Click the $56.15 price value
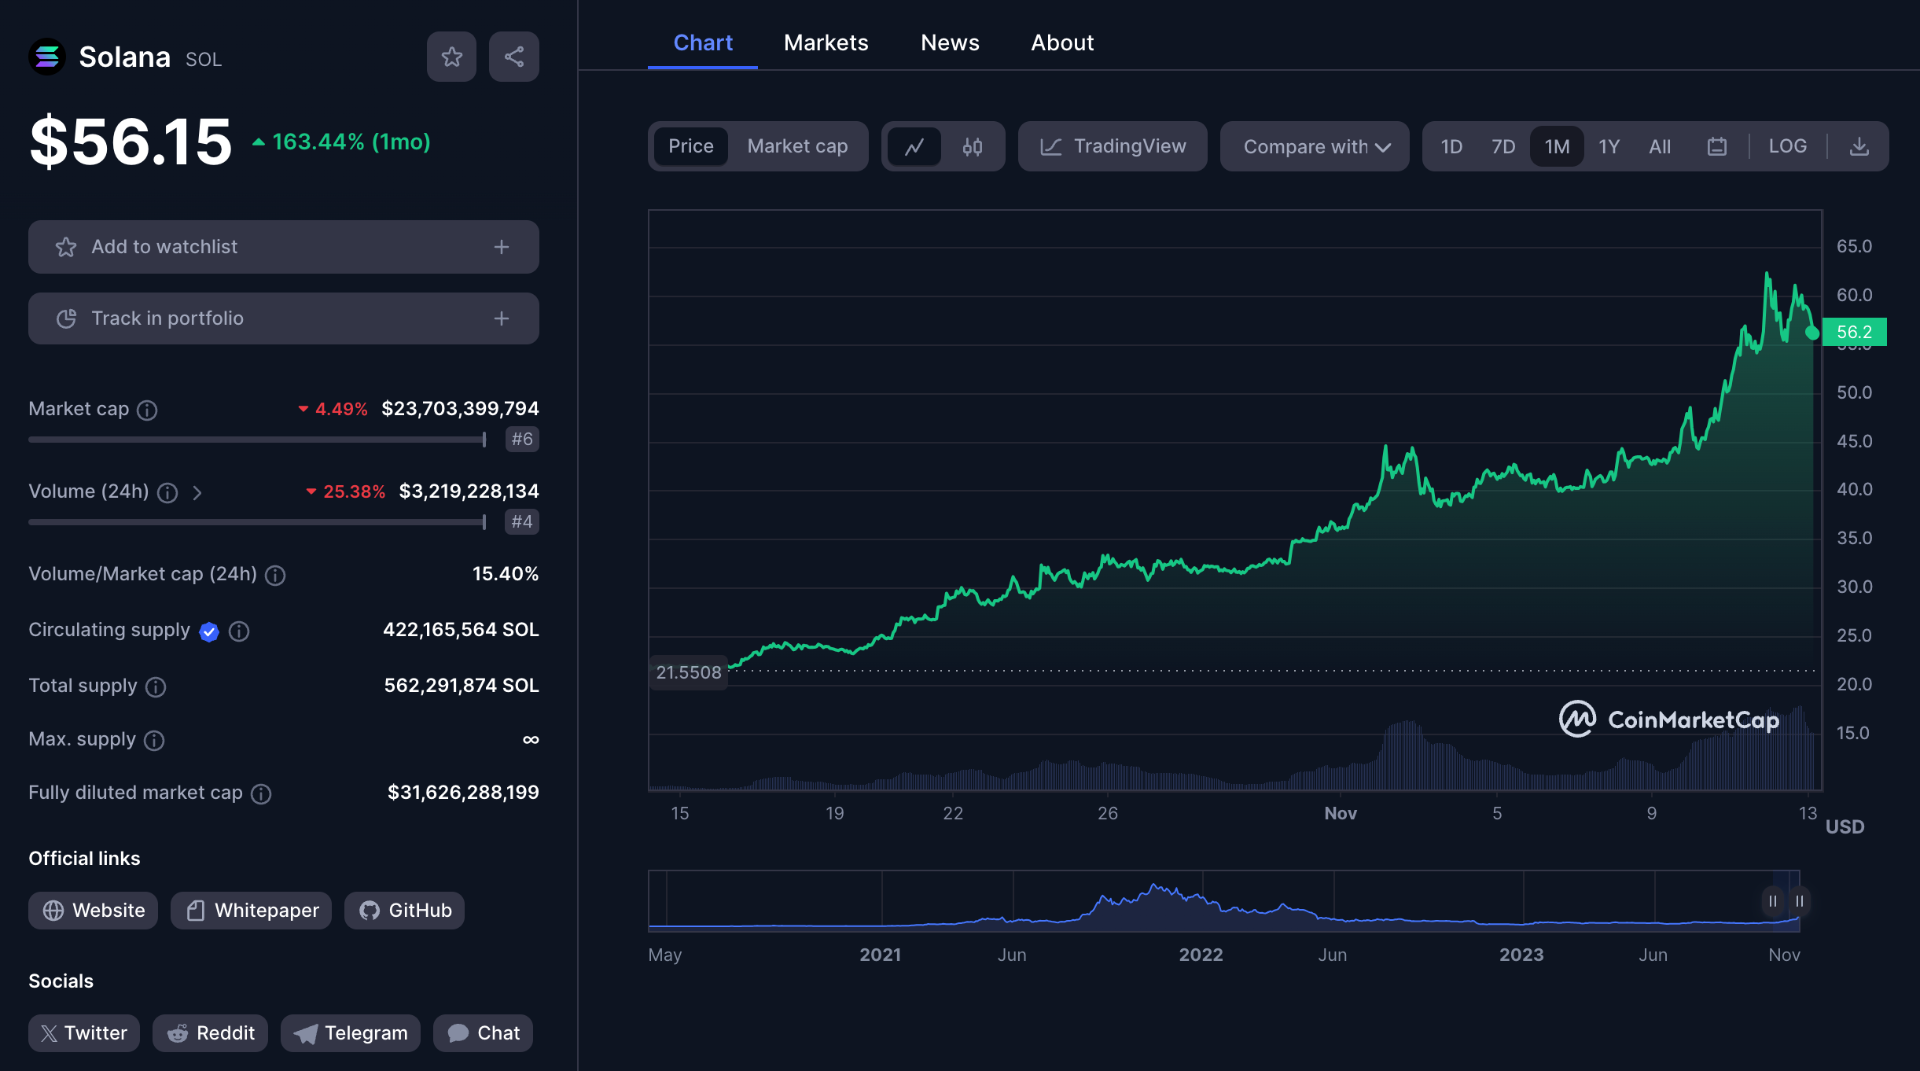Viewport: 1920px width, 1071px height. (131, 142)
